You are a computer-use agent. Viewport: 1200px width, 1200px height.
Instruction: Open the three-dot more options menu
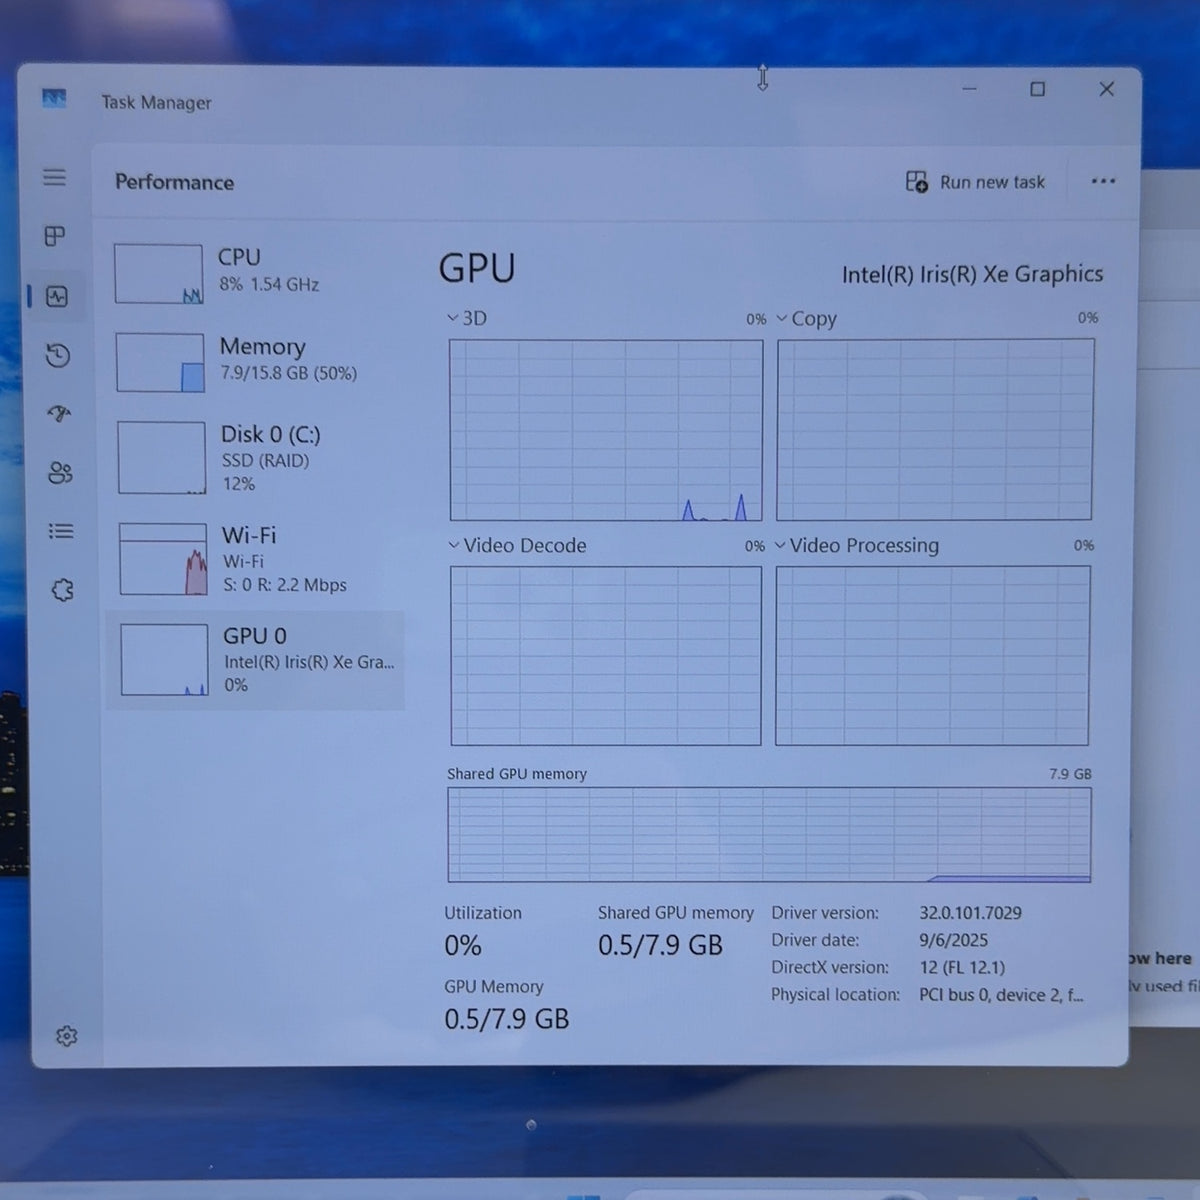[1103, 181]
